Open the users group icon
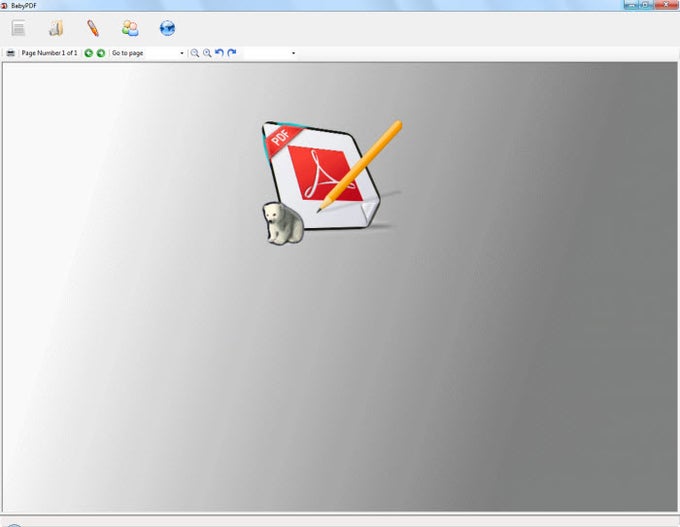 [x=130, y=28]
